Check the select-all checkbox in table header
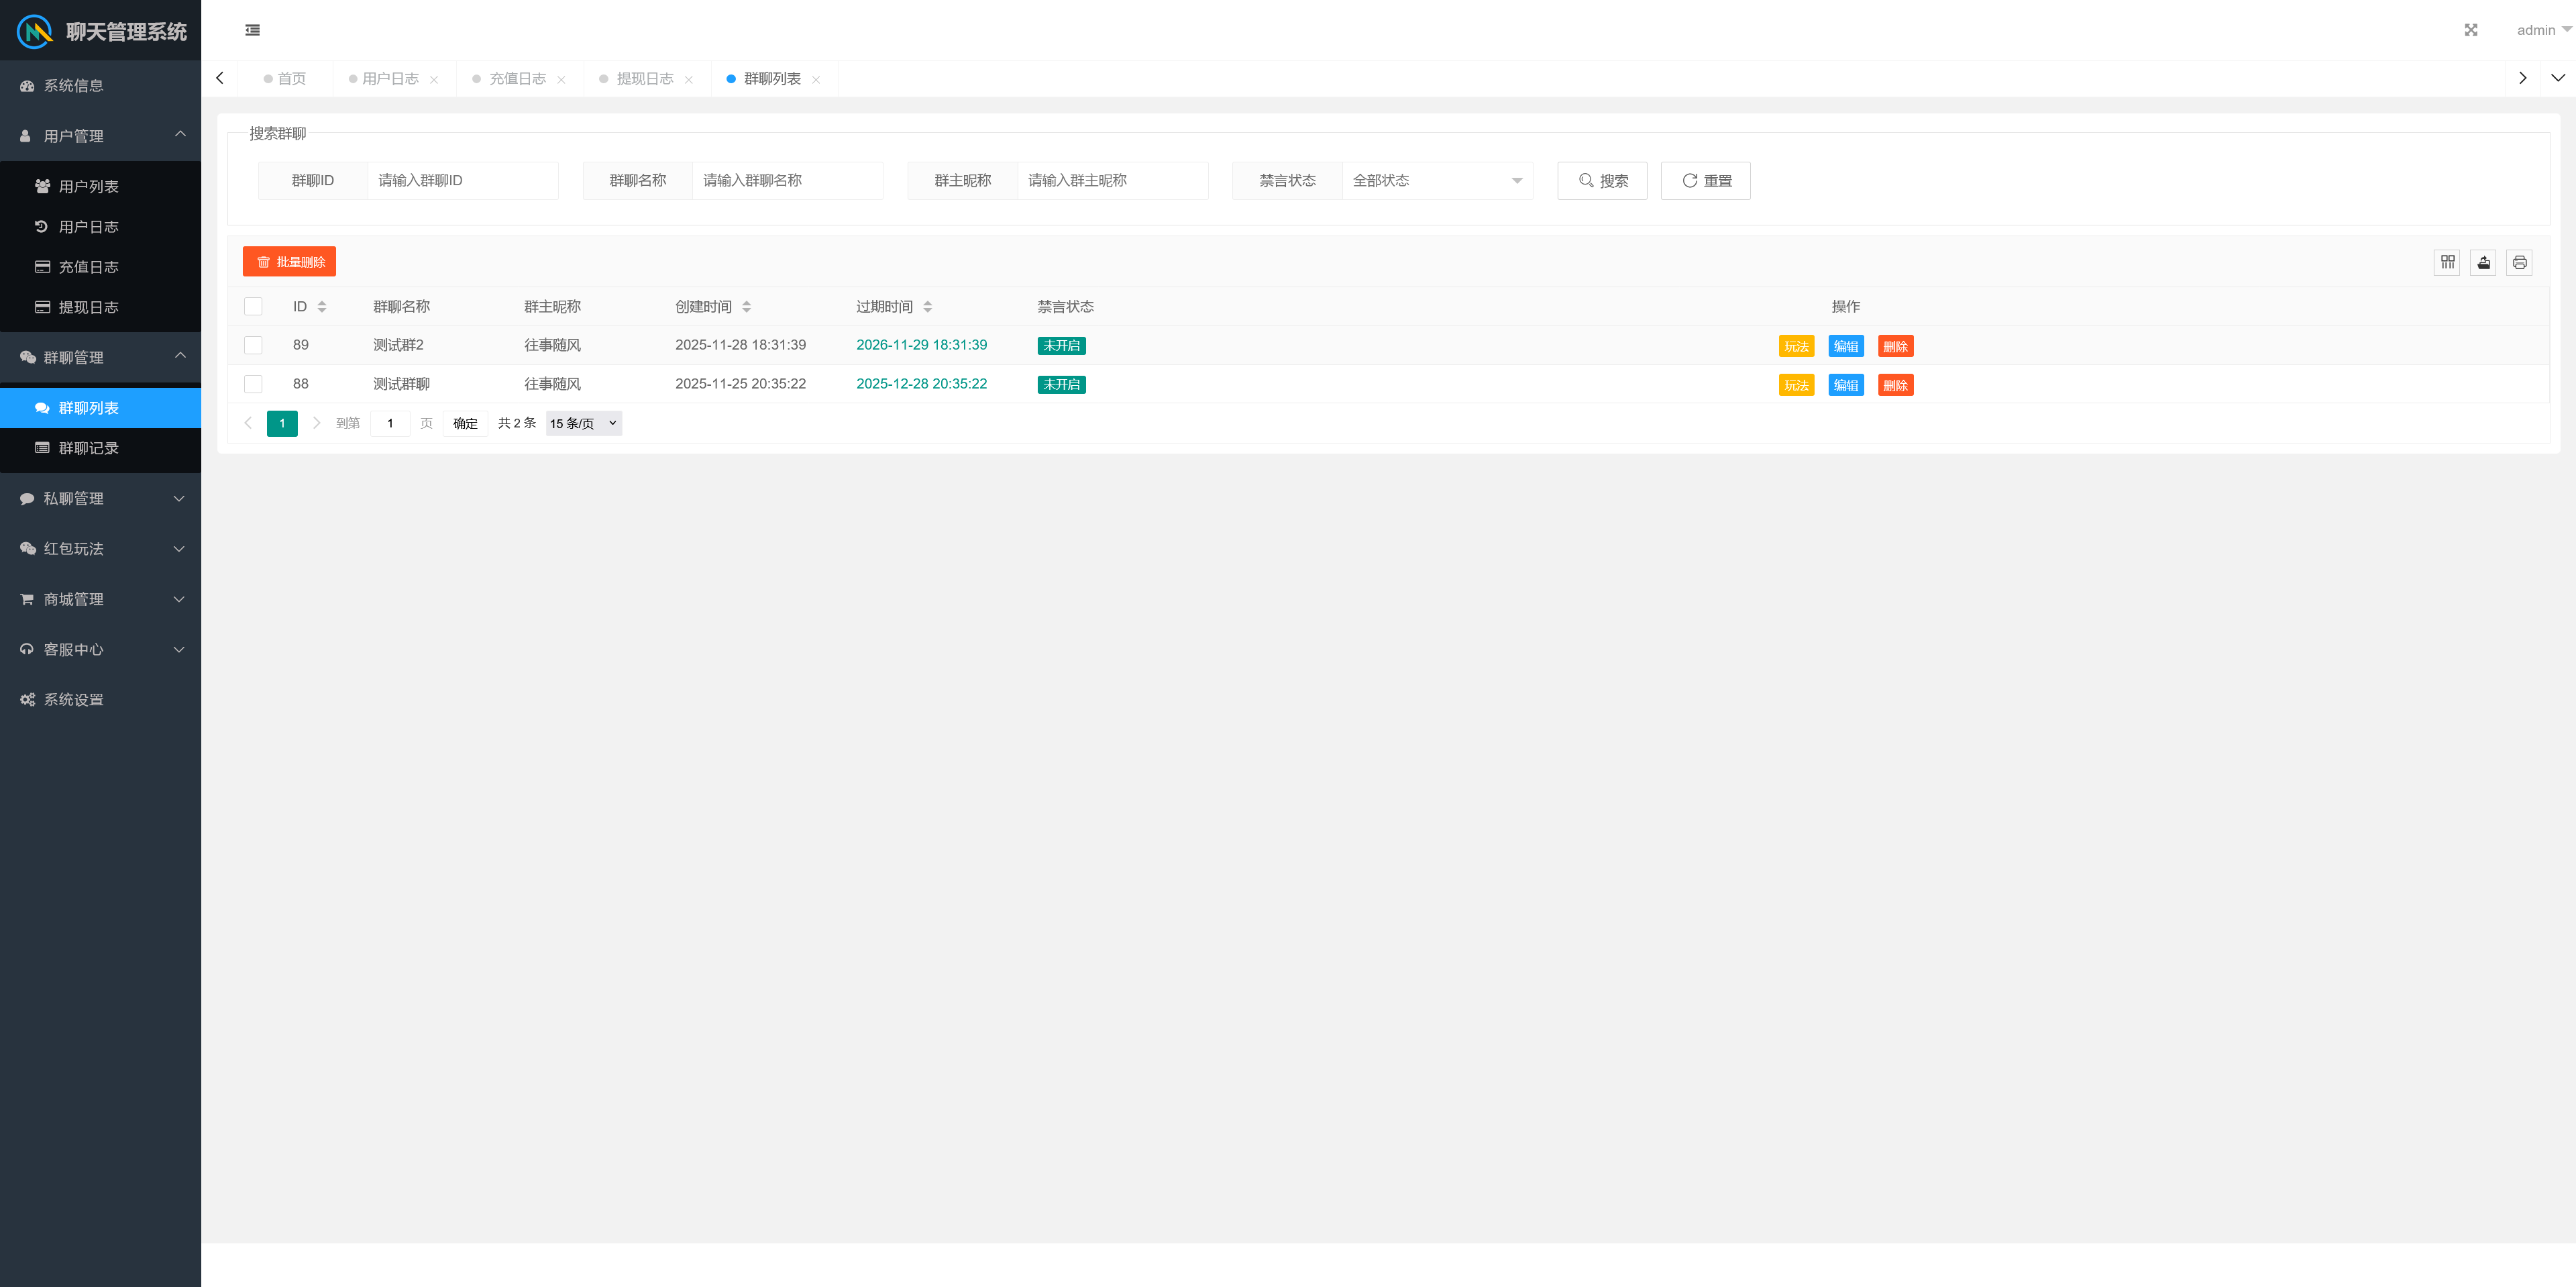Viewport: 2576px width, 1287px height. 253,306
